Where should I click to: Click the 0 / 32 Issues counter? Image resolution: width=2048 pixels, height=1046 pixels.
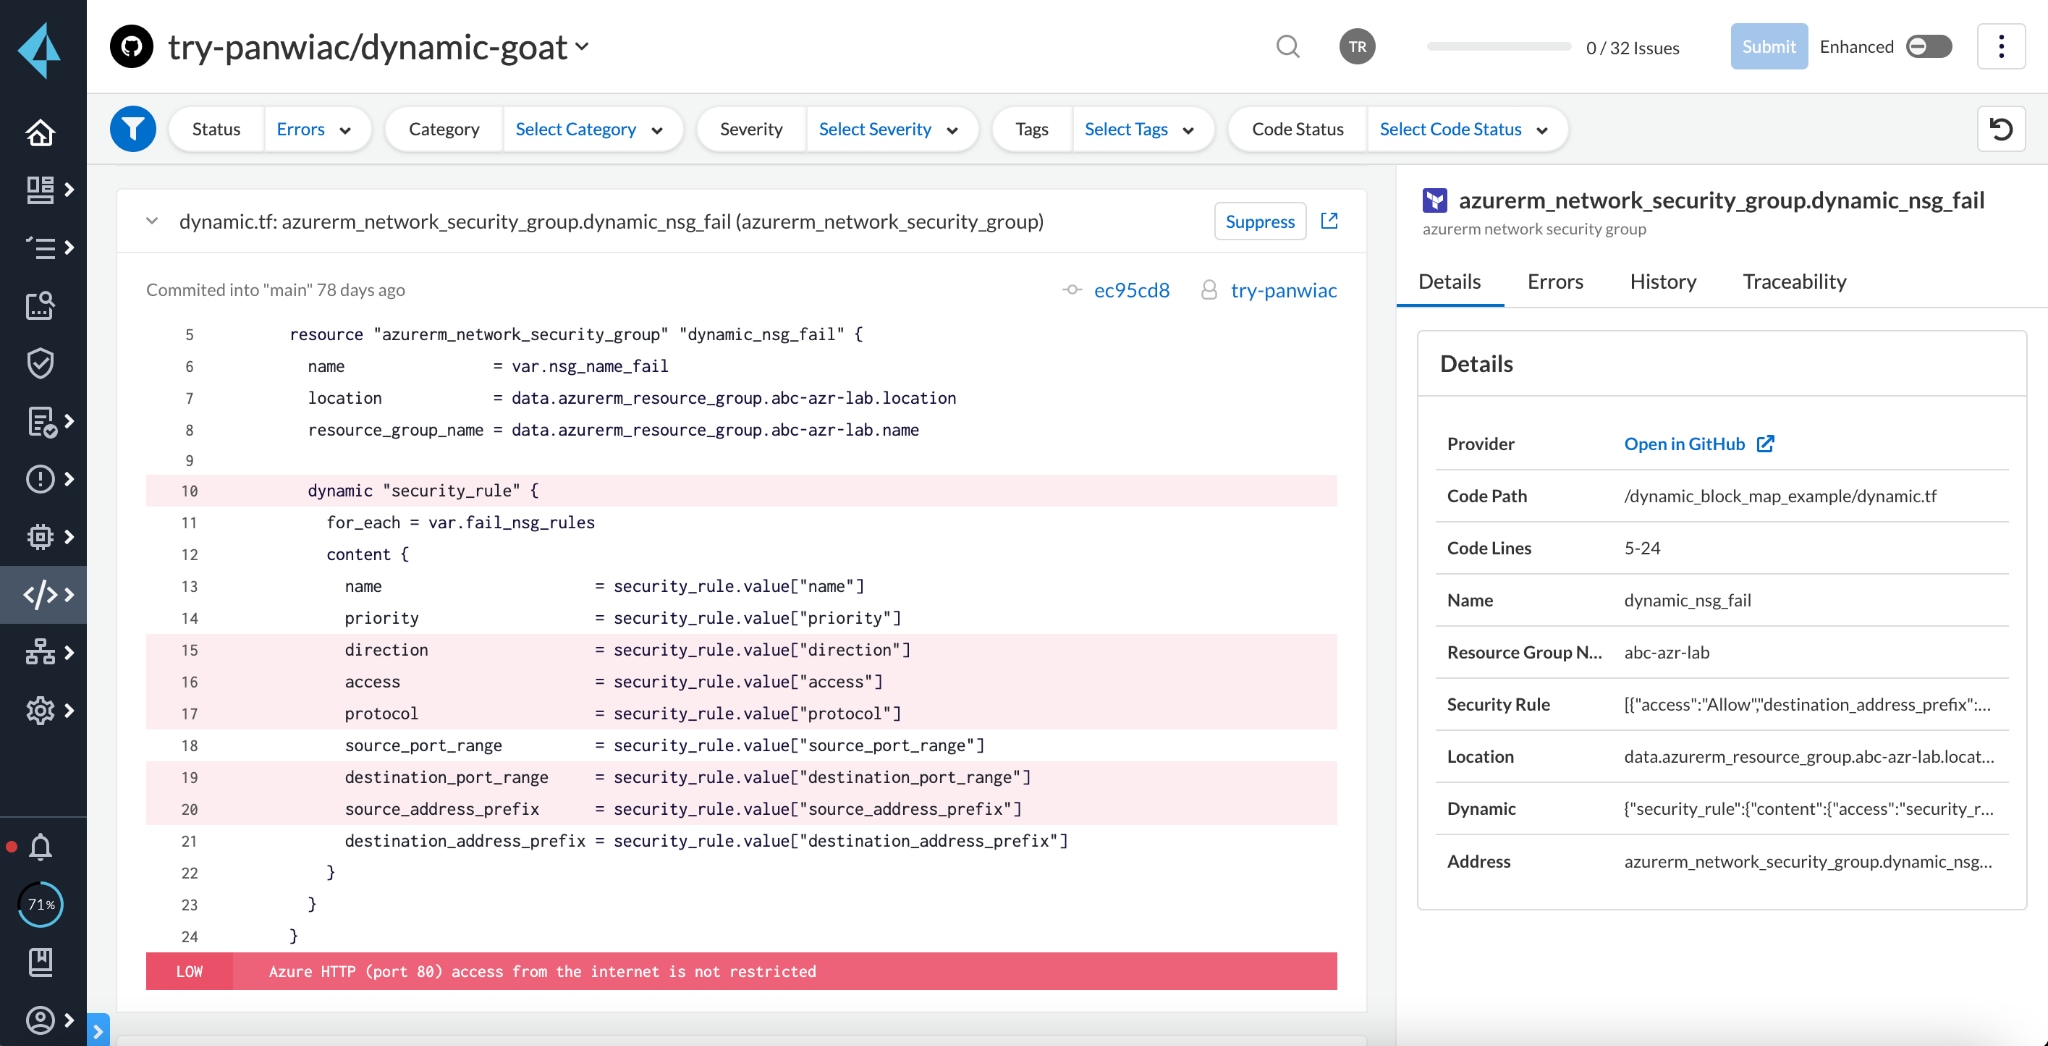click(1632, 48)
